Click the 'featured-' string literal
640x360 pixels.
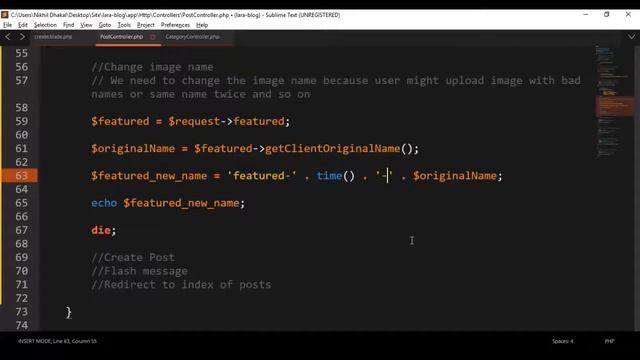point(262,176)
